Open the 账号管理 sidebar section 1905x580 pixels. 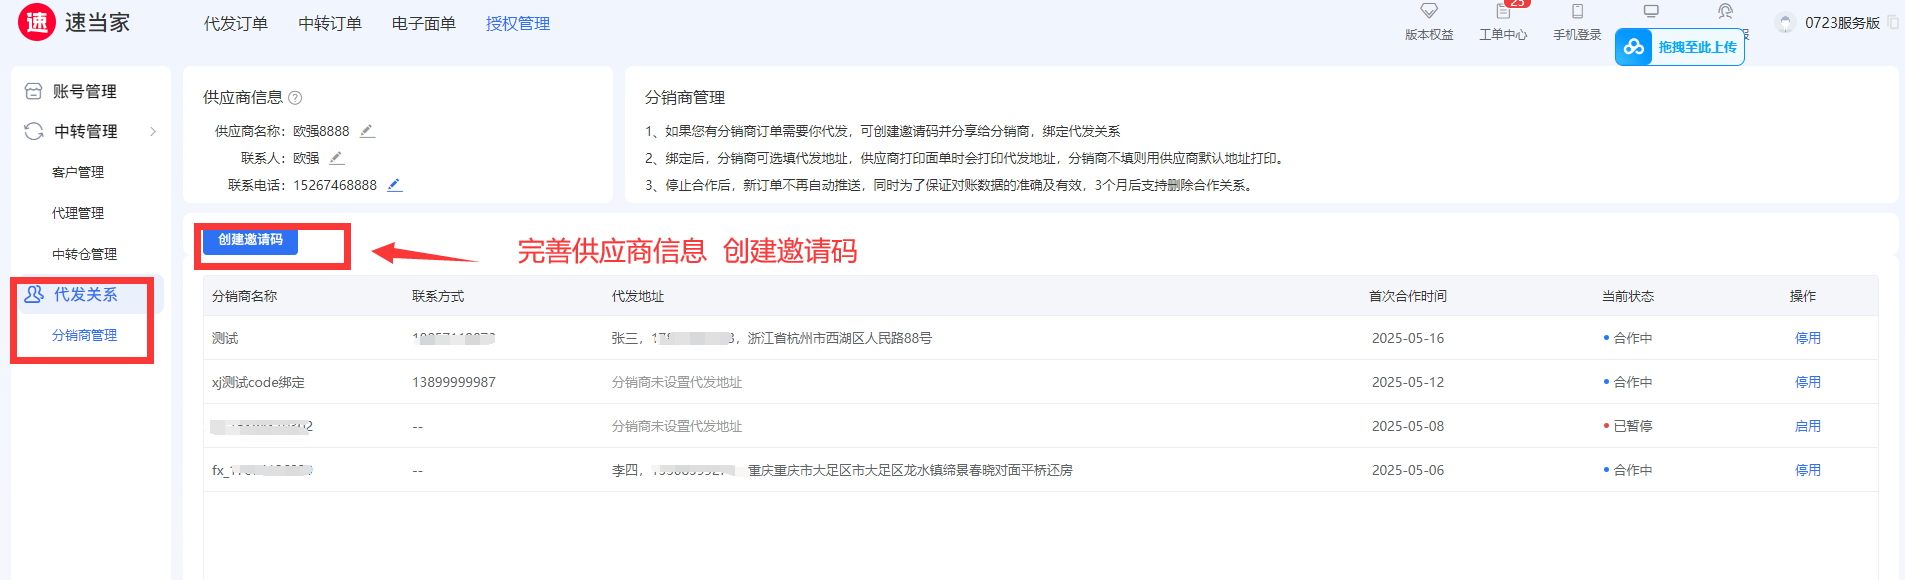(x=84, y=92)
